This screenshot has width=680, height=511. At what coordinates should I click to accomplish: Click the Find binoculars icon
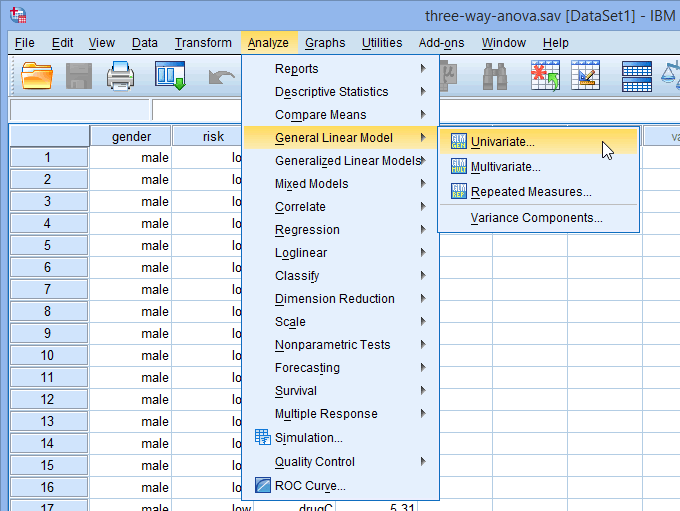point(495,76)
